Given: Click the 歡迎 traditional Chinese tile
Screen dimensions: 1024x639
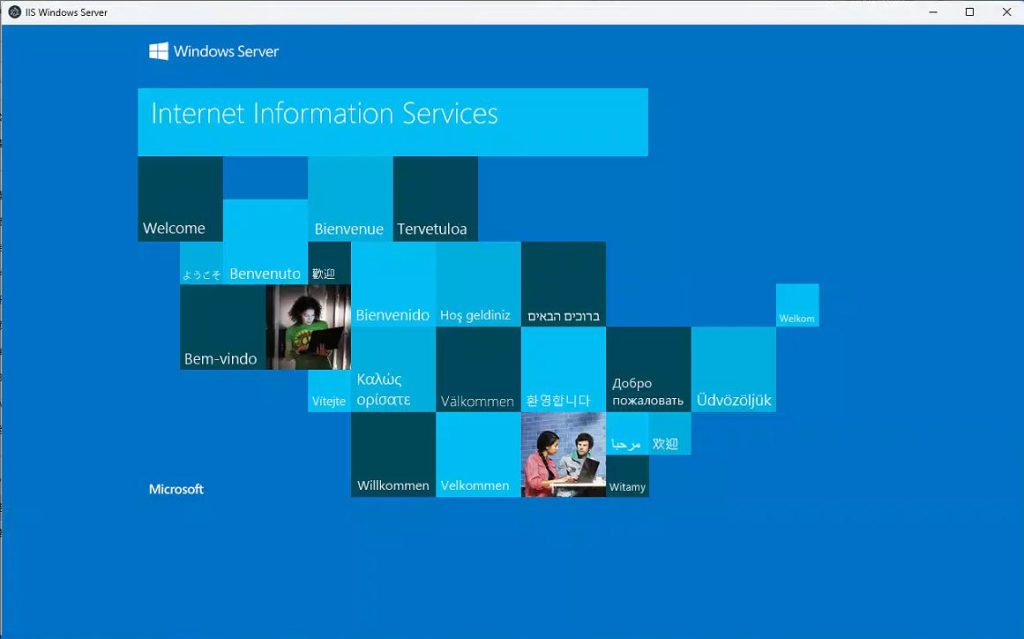Looking at the screenshot, I should pyautogui.click(x=329, y=263).
